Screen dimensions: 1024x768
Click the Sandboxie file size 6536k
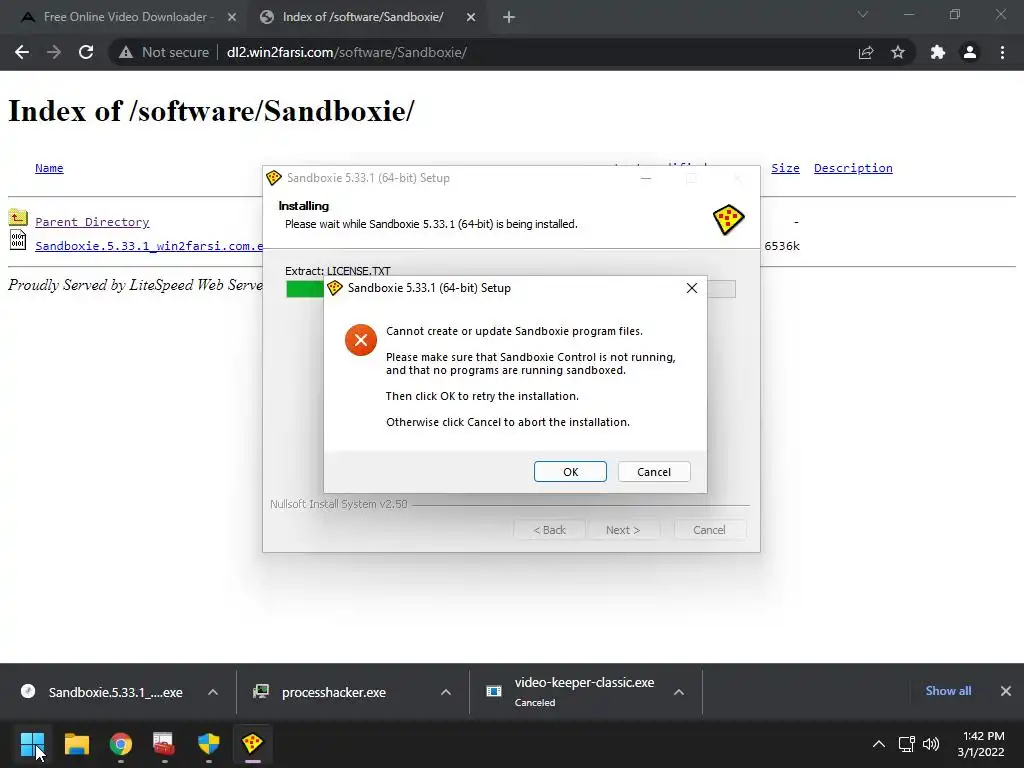click(x=782, y=246)
